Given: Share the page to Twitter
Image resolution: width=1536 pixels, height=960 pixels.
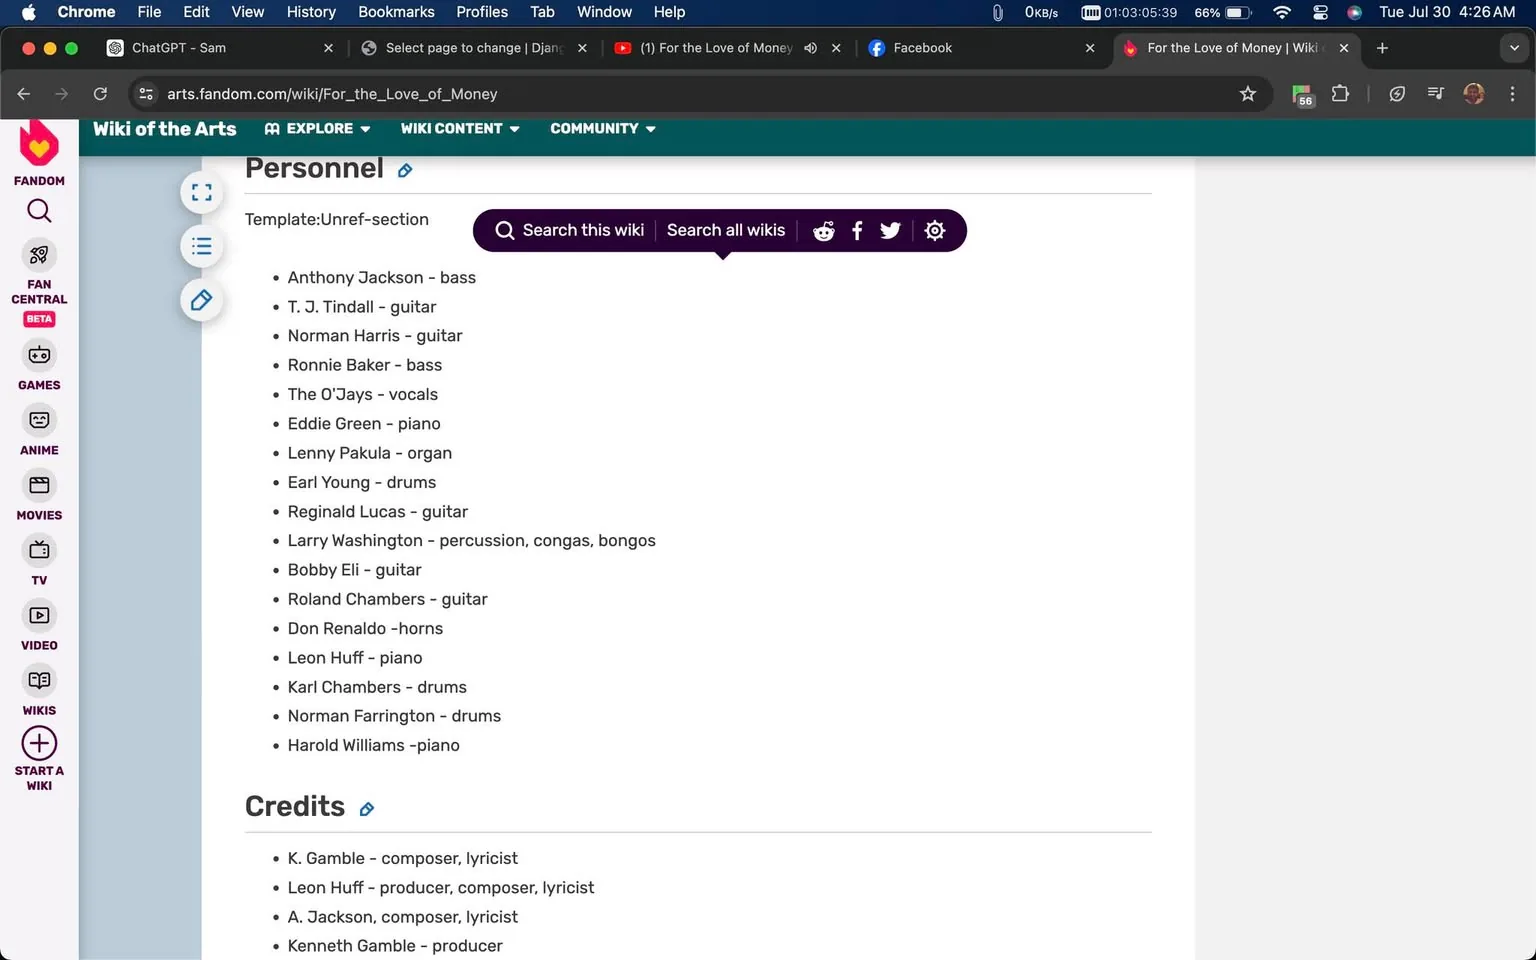Looking at the screenshot, I should [x=889, y=230].
